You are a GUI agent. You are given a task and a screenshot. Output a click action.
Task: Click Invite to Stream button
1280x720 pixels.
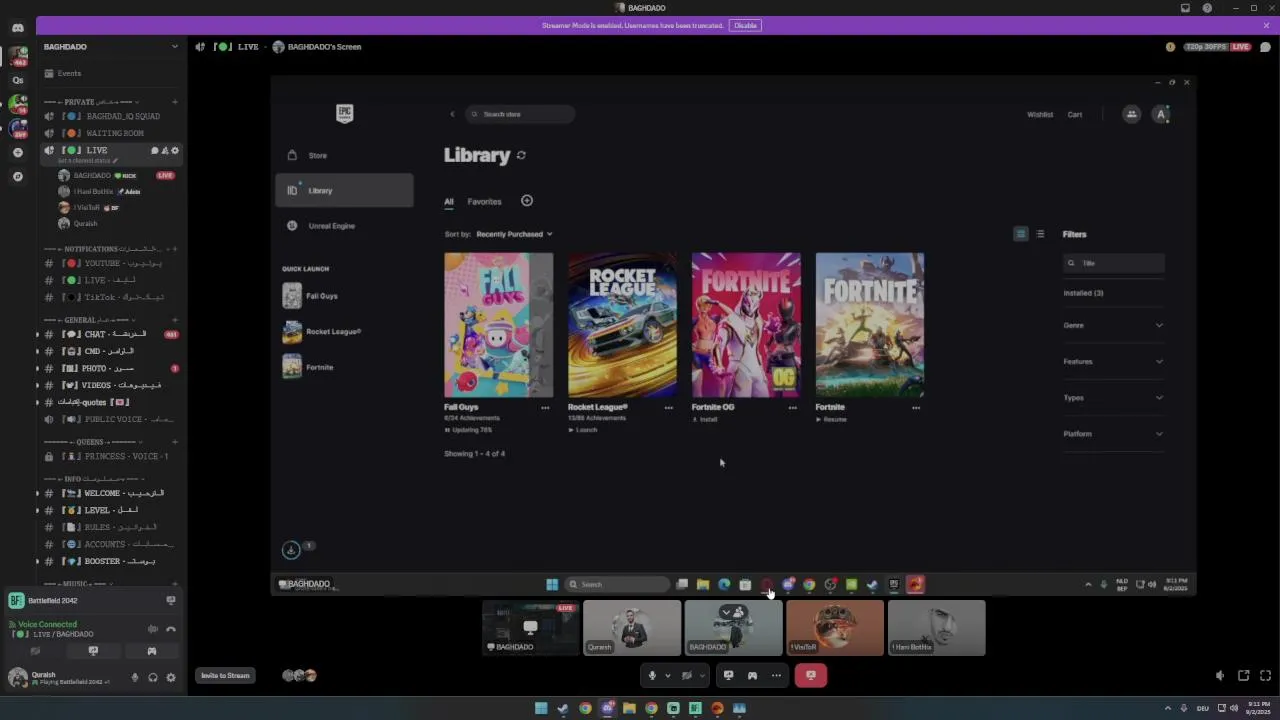click(x=225, y=675)
